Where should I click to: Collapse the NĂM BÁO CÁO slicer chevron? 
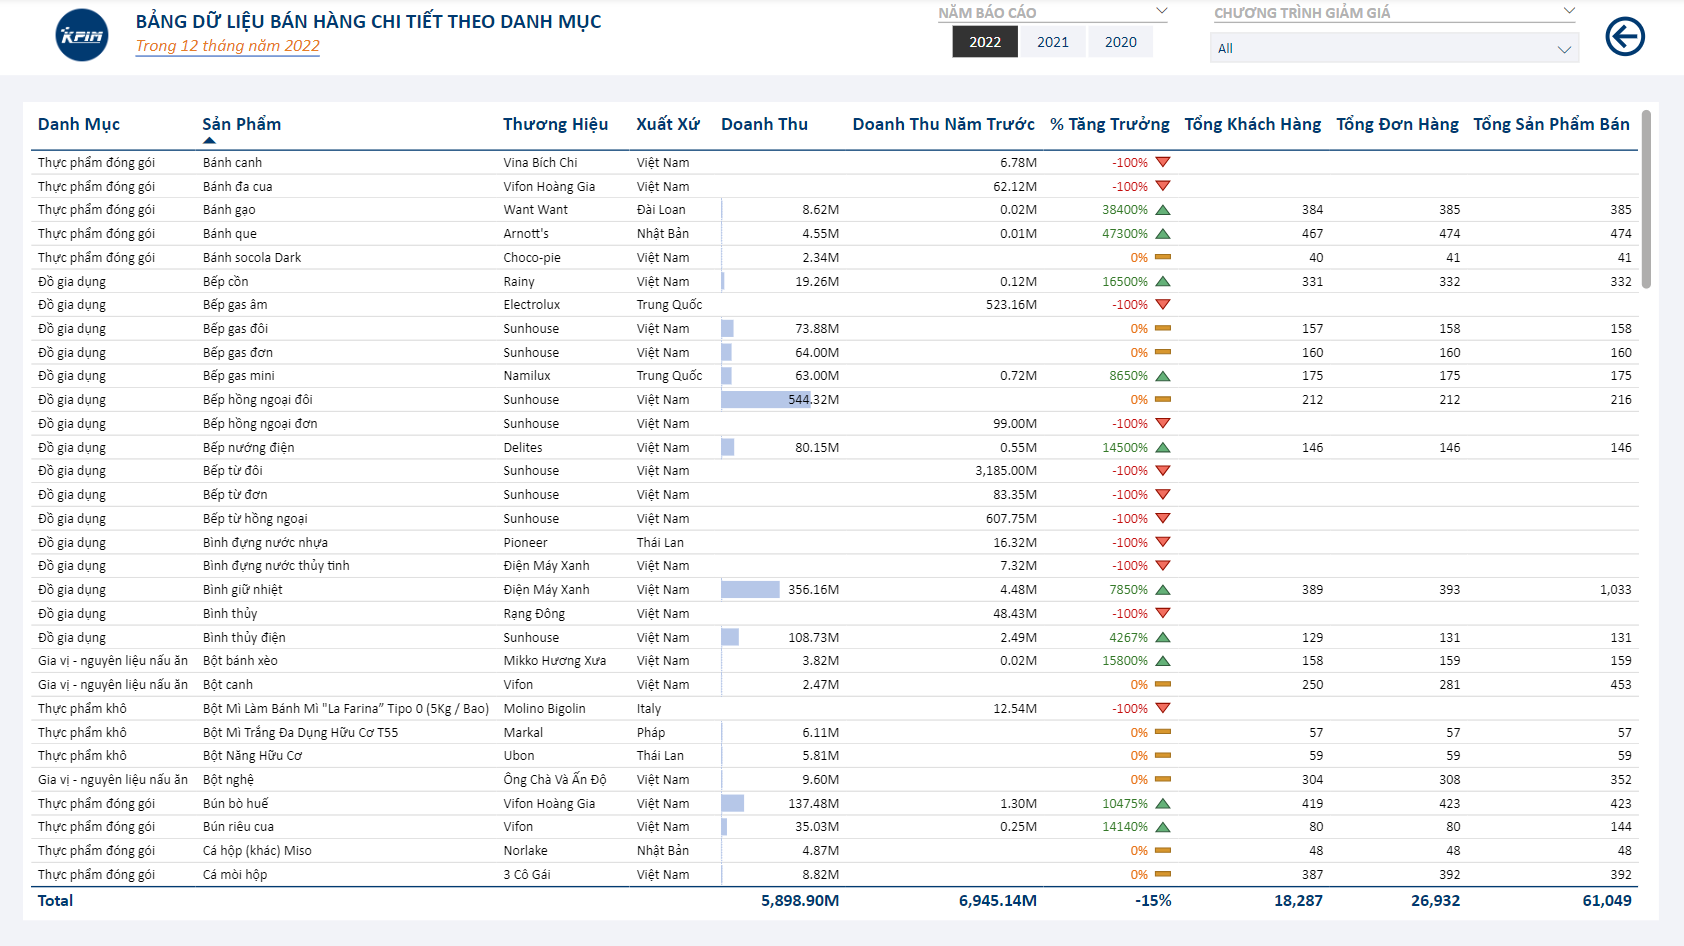pyautogui.click(x=1161, y=11)
